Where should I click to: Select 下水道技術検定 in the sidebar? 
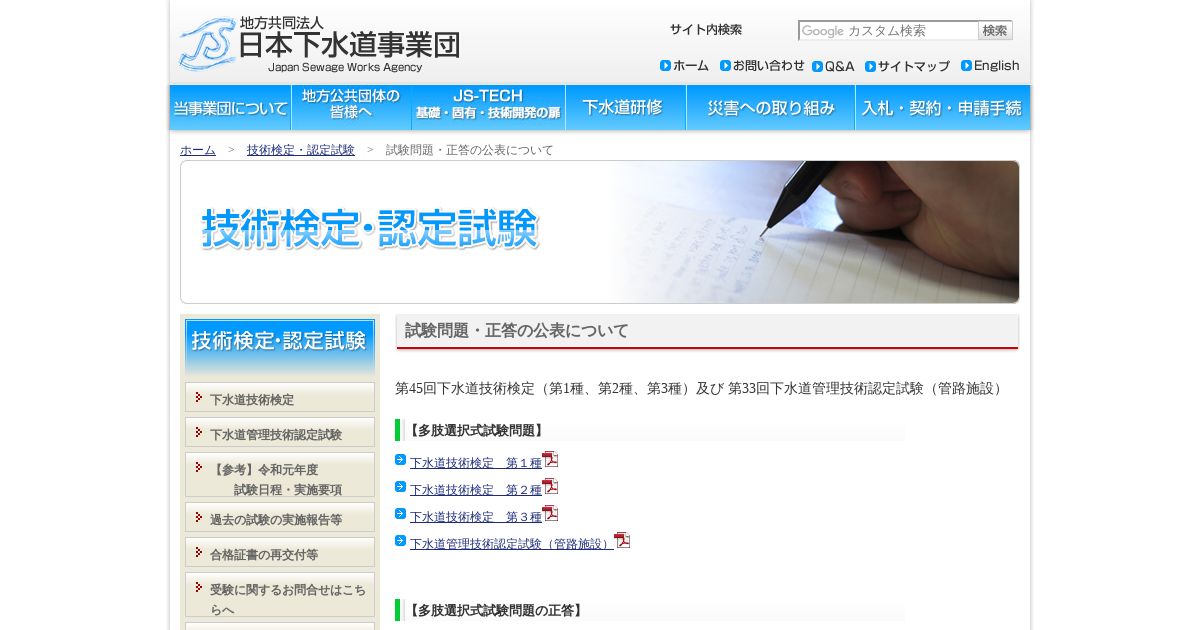[280, 397]
